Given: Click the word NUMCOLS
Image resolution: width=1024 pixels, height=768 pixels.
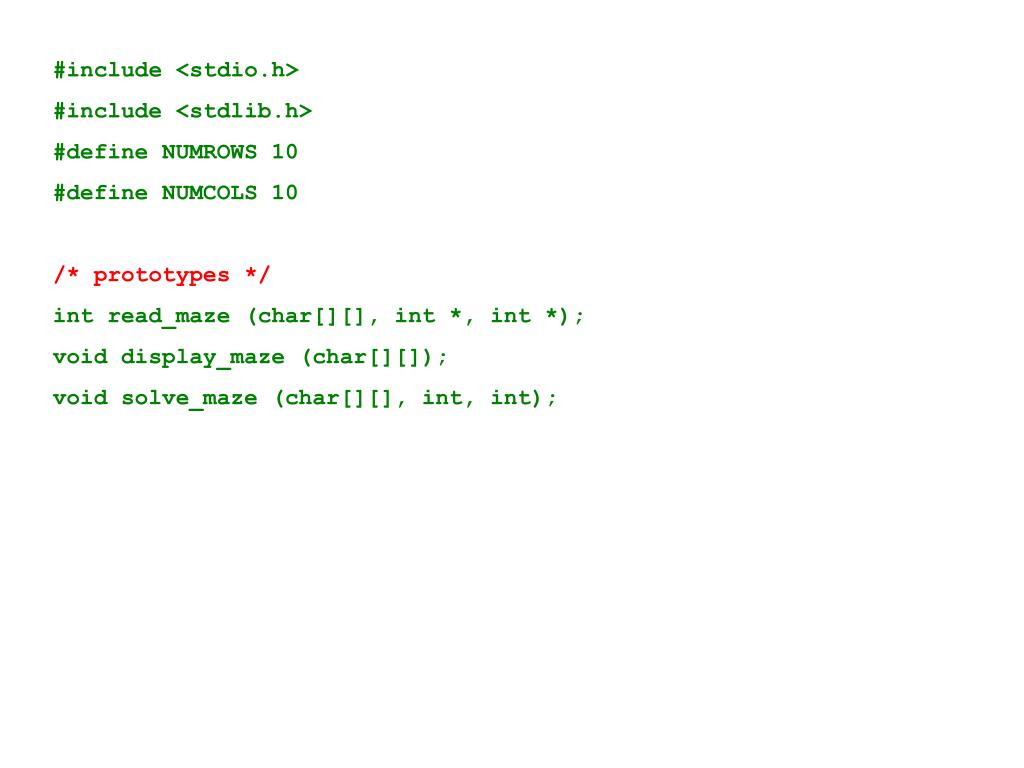Looking at the screenshot, I should click(210, 193).
